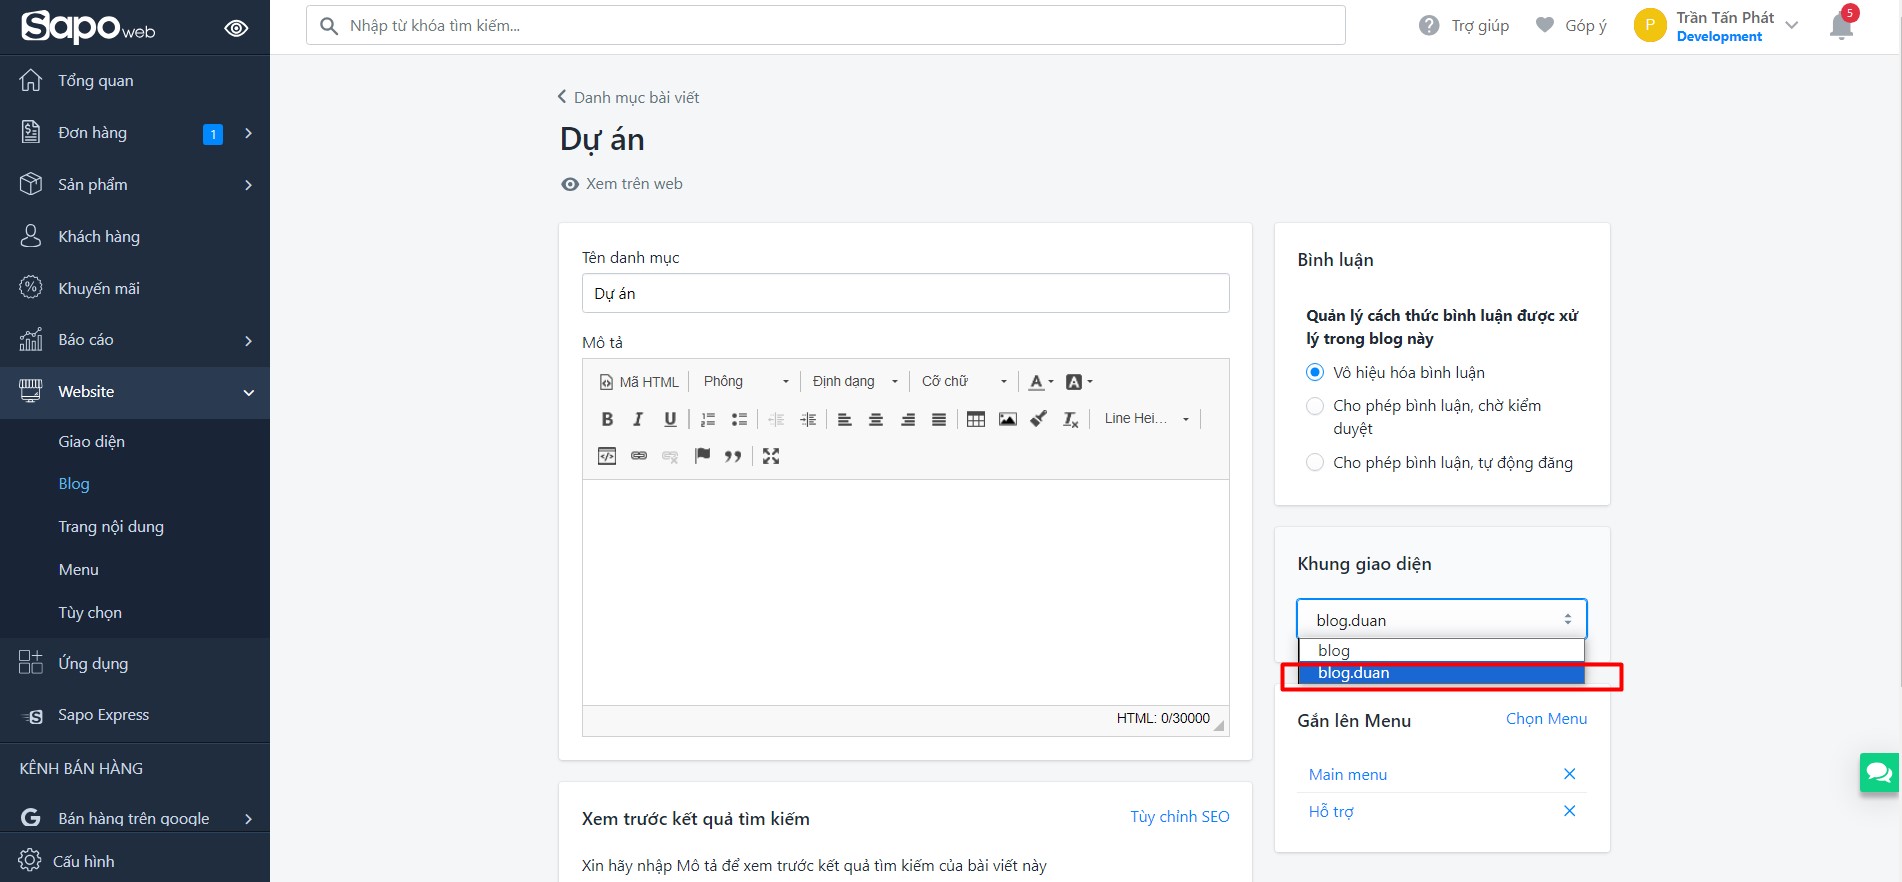1902x882 pixels.
Task: Expand the Sản phẩm submenu arrow
Action: pos(248,185)
